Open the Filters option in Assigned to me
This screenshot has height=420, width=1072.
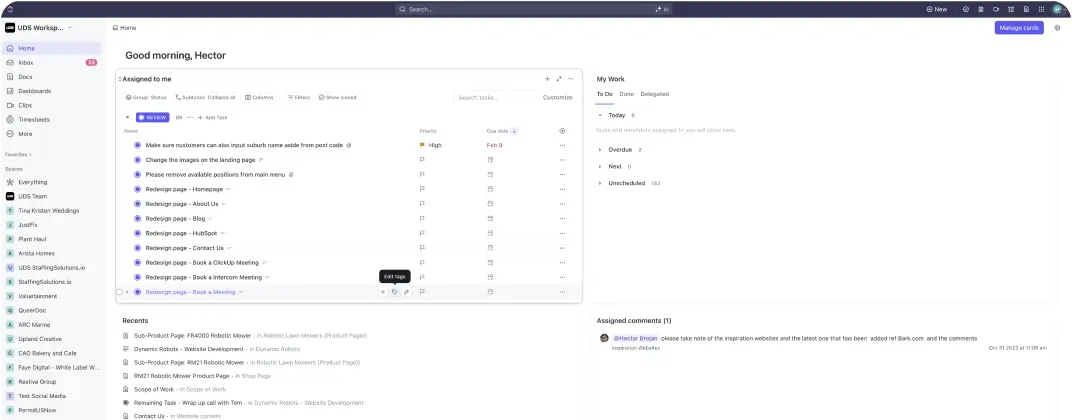click(x=298, y=97)
